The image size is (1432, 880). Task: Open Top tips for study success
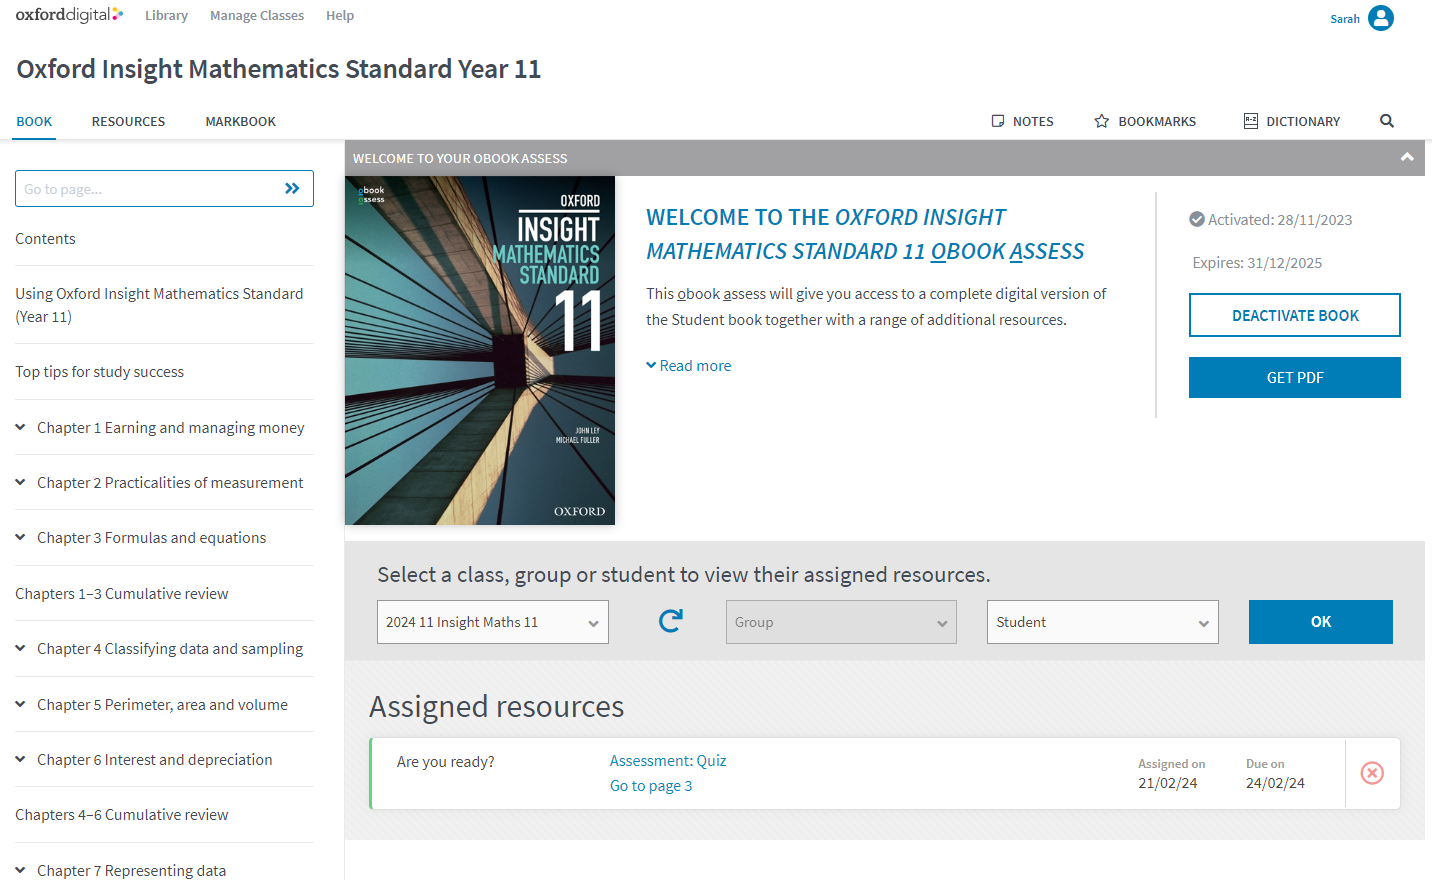tap(100, 371)
